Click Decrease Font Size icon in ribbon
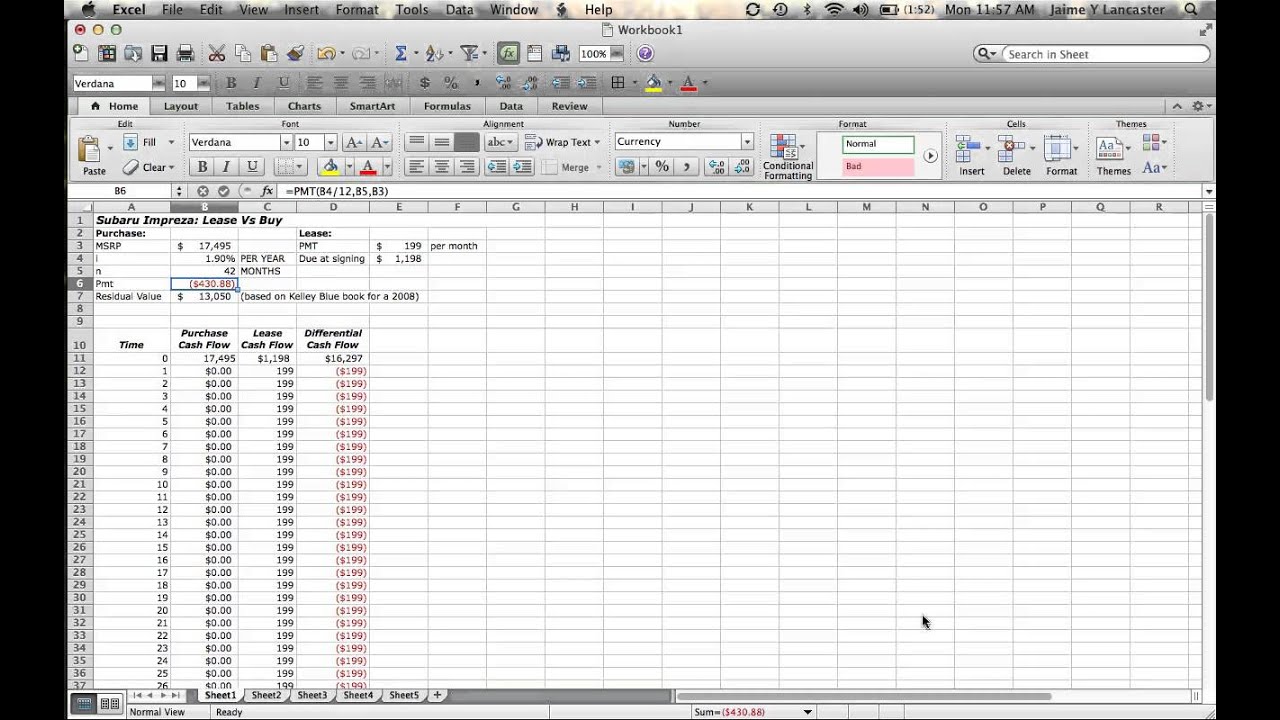This screenshot has width=1280, height=720. [x=380, y=142]
